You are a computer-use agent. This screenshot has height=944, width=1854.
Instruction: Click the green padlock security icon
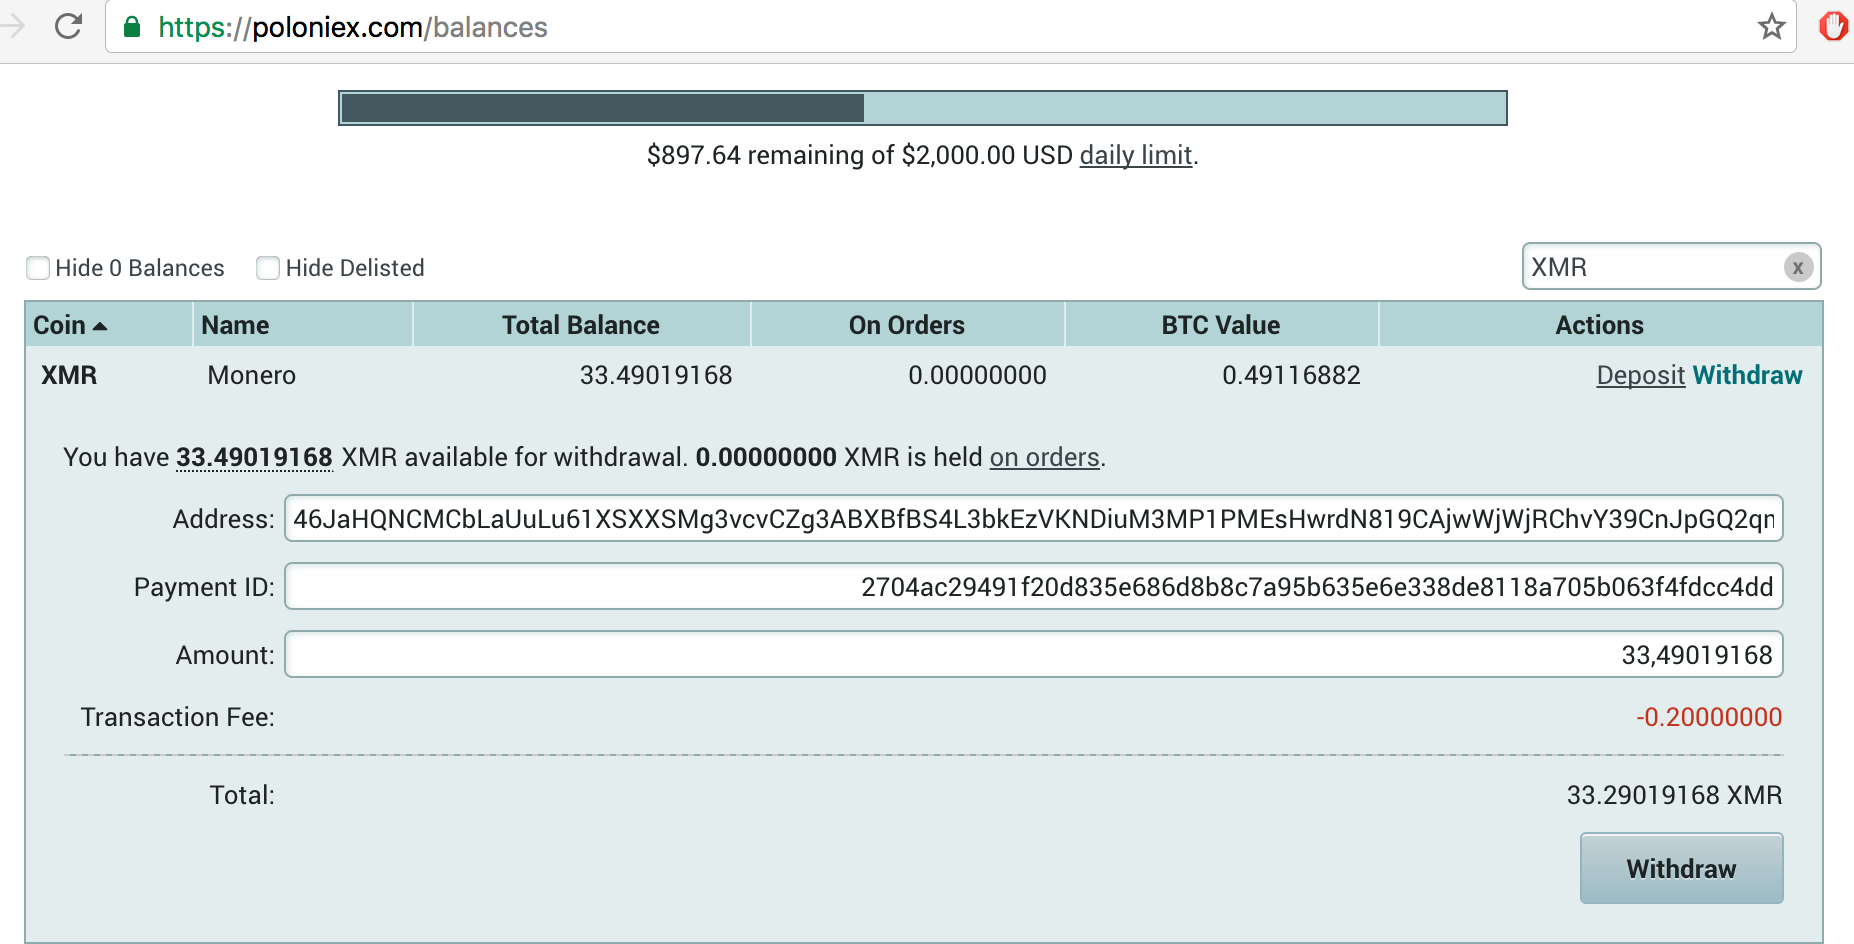pos(132,27)
